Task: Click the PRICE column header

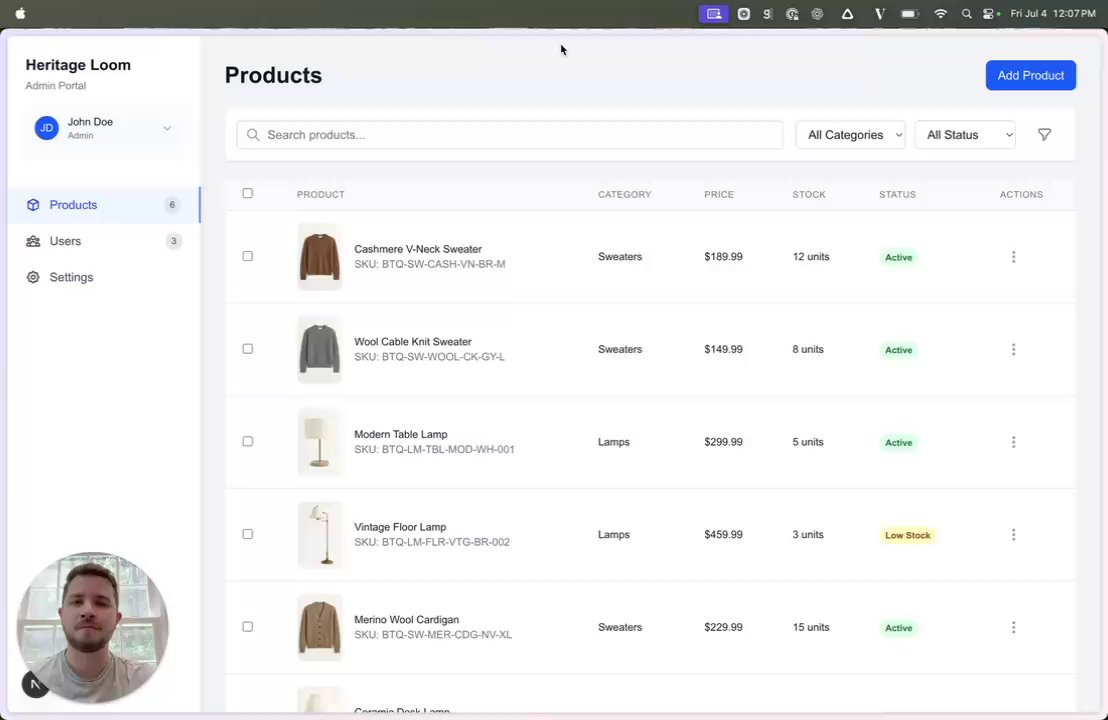Action: [x=719, y=194]
